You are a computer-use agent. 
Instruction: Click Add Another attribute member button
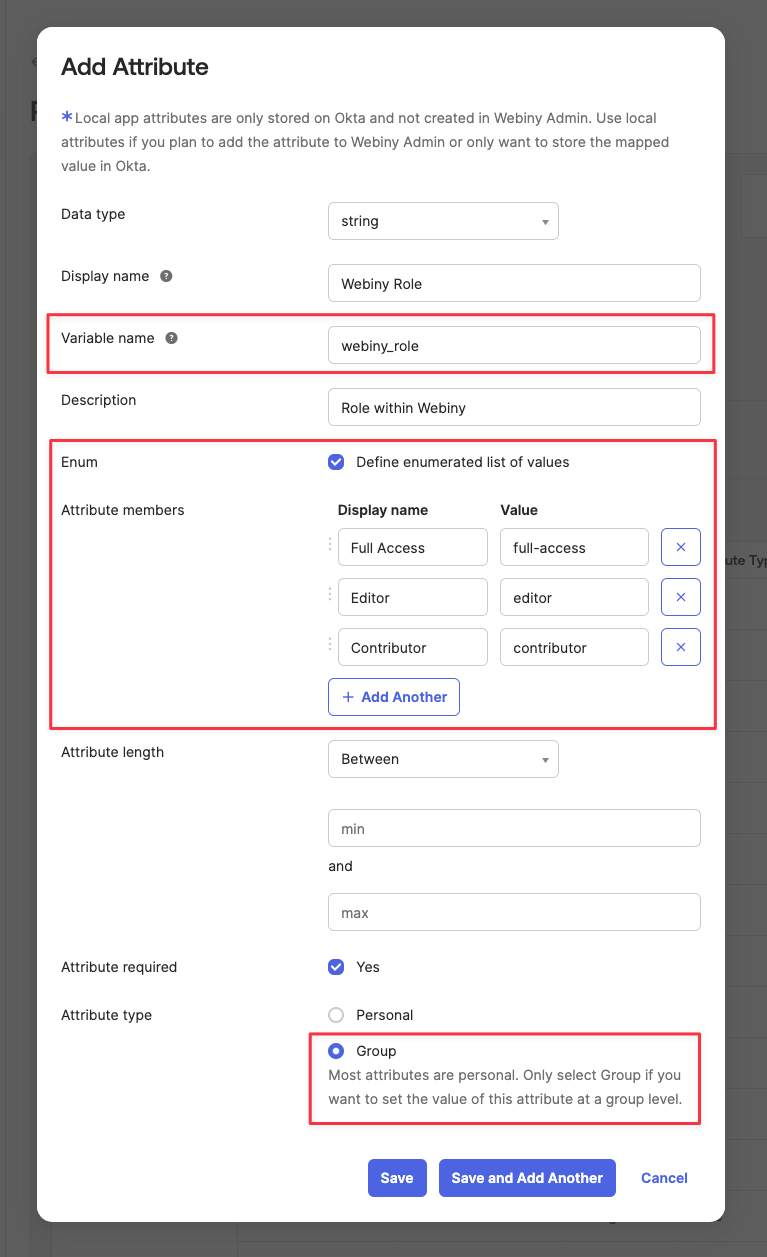394,697
